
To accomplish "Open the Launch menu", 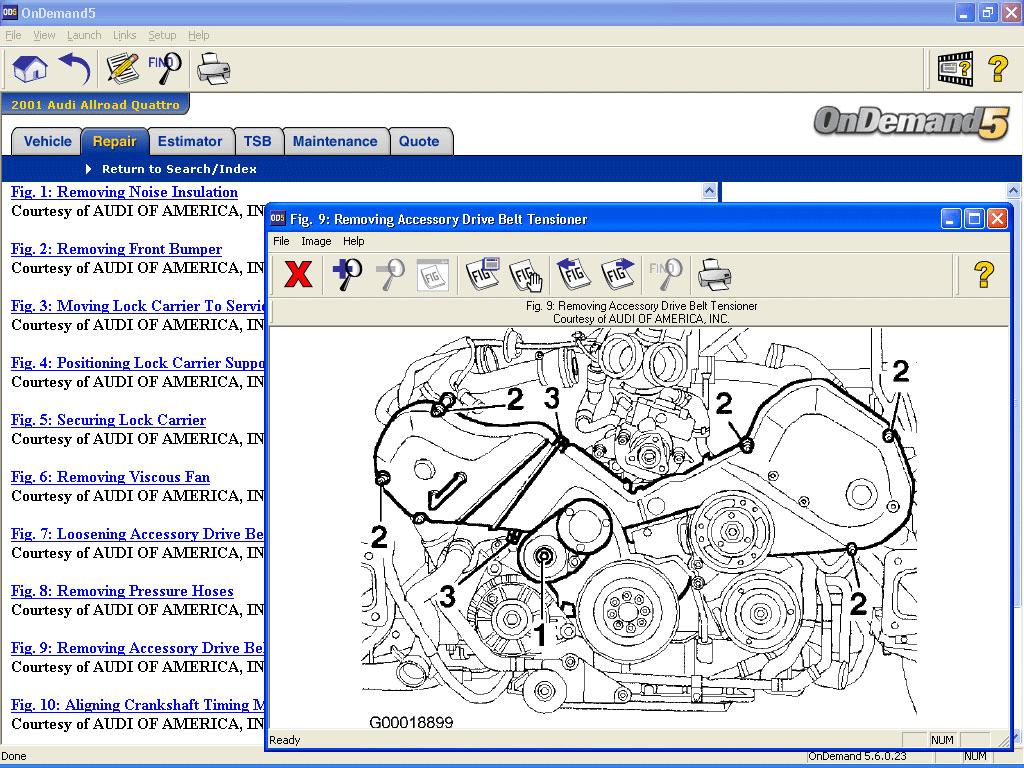I will 84,35.
